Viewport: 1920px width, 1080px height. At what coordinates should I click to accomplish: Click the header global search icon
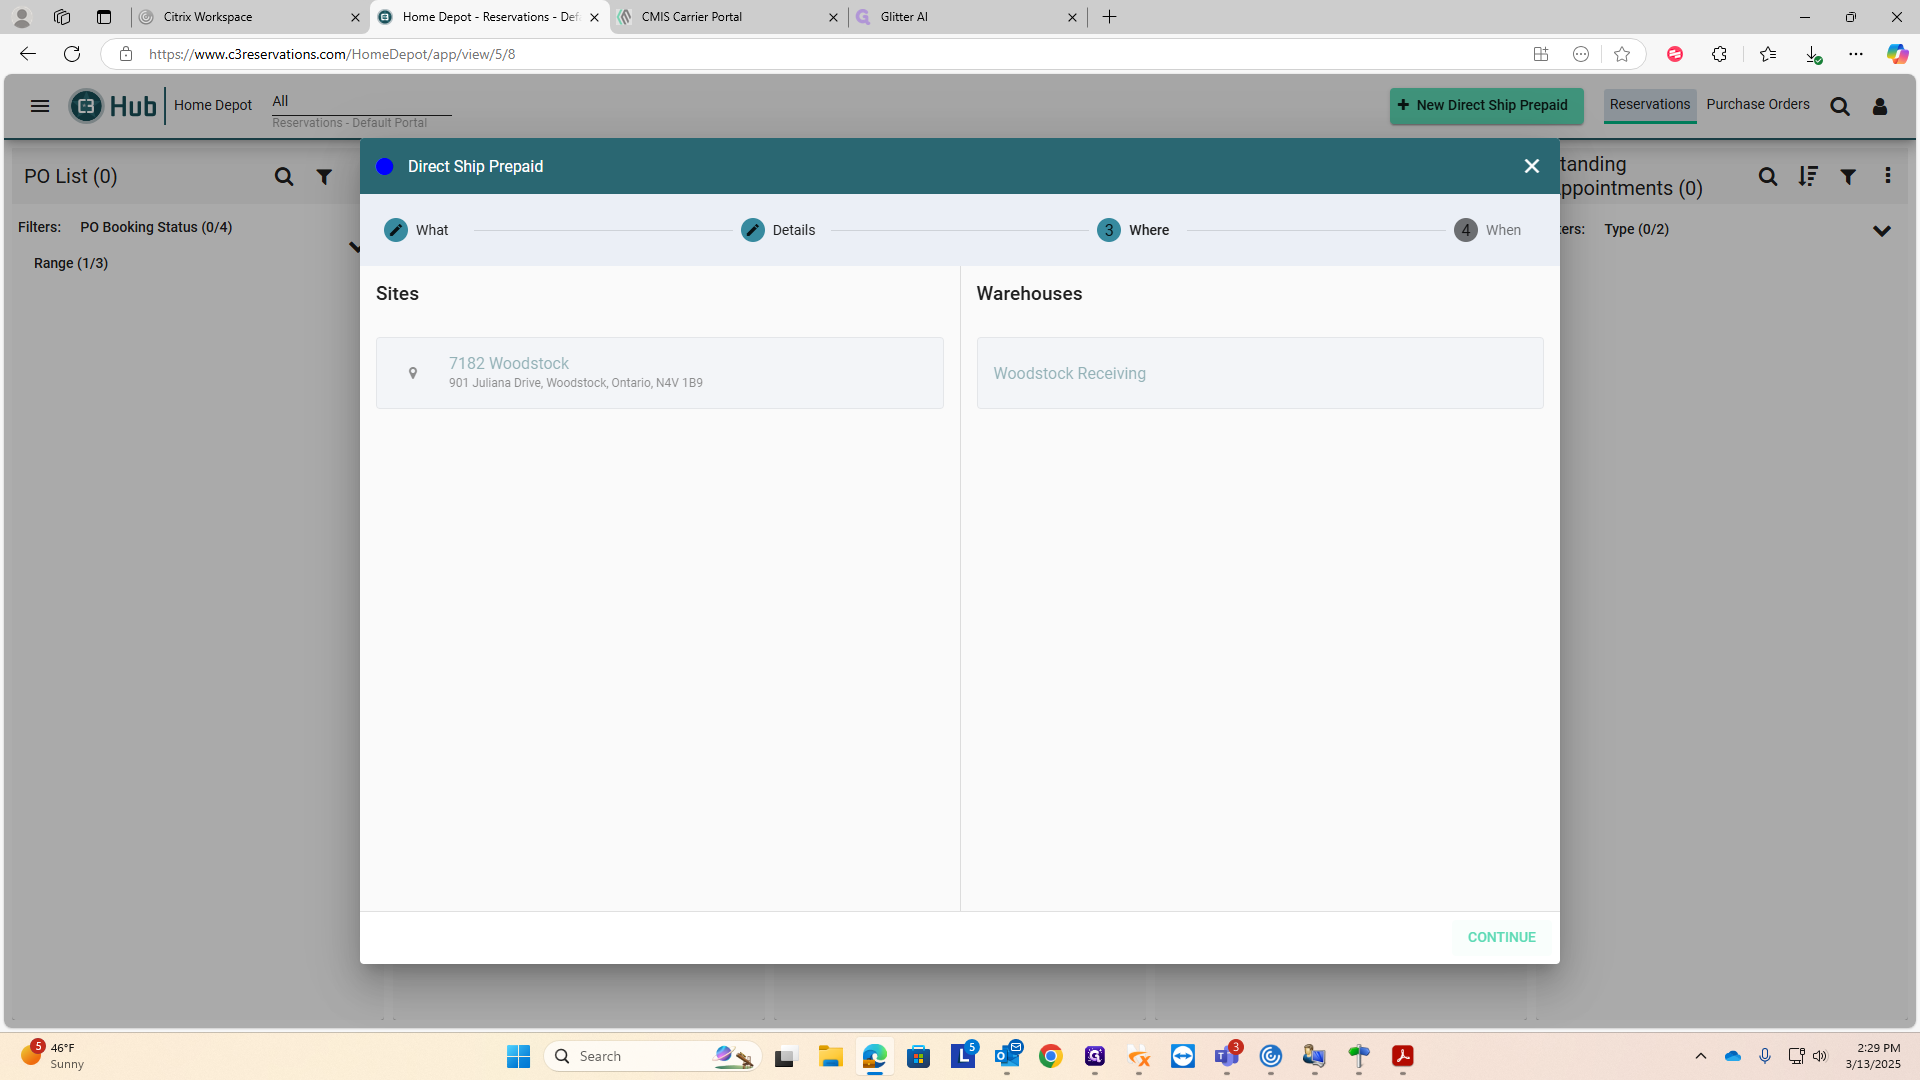[x=1839, y=107]
